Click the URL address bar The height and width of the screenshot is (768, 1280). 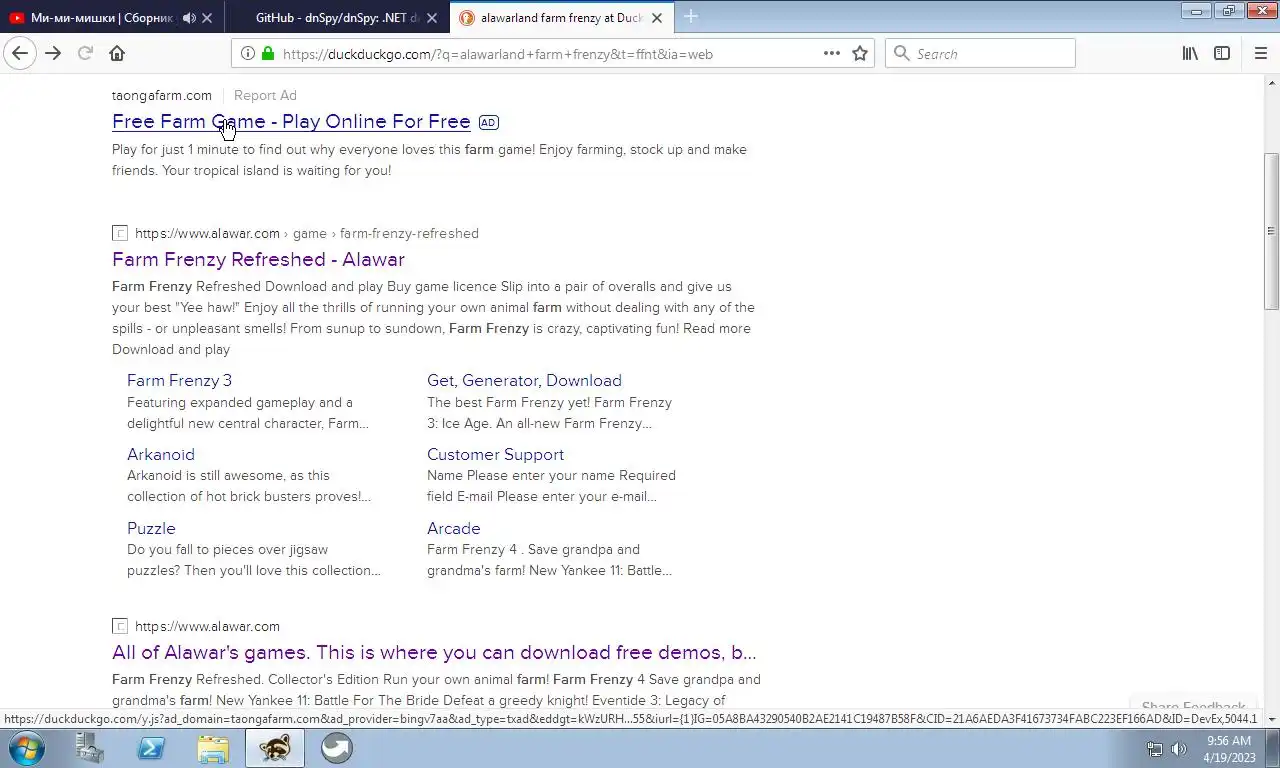click(x=550, y=54)
